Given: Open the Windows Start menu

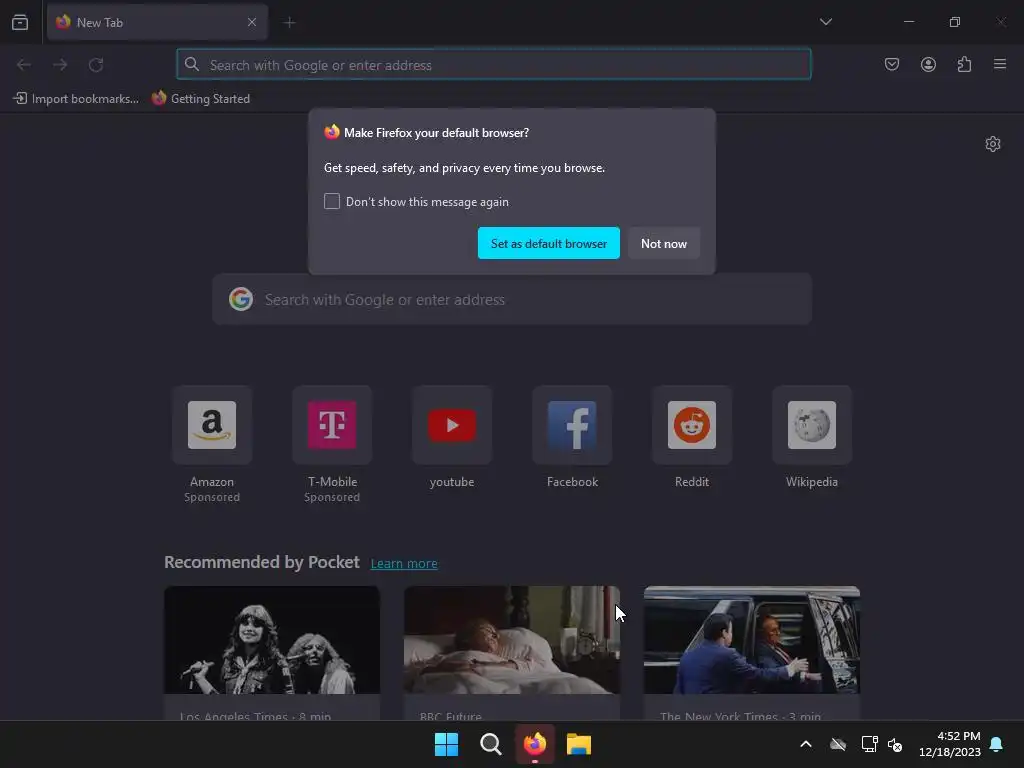Looking at the screenshot, I should 447,744.
